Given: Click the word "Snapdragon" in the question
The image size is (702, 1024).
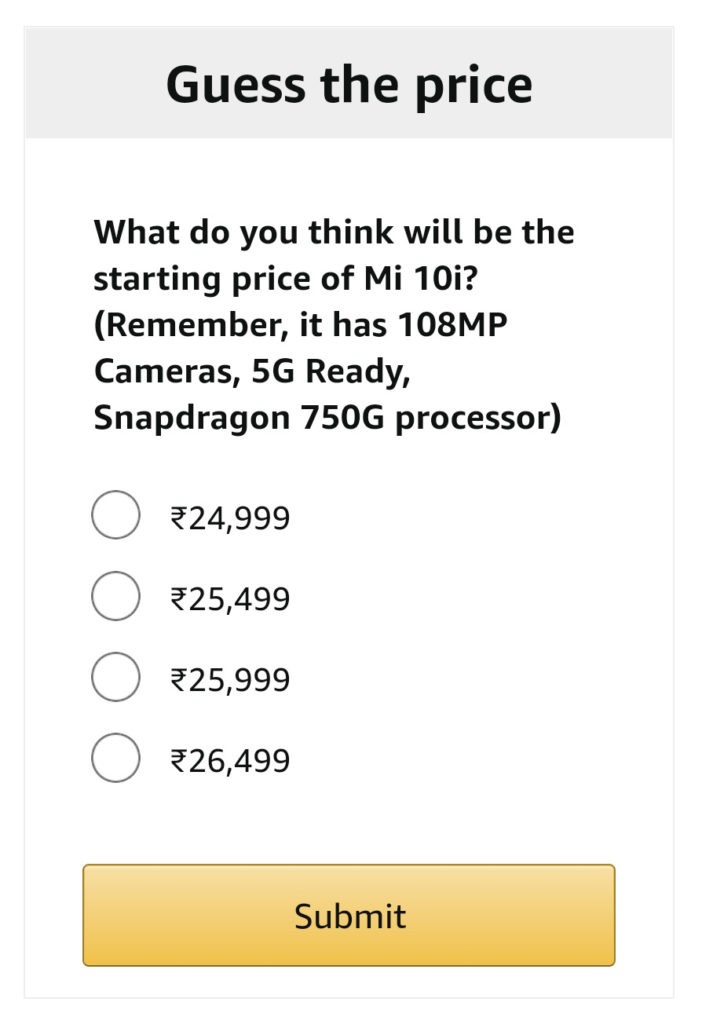Looking at the screenshot, I should 191,418.
